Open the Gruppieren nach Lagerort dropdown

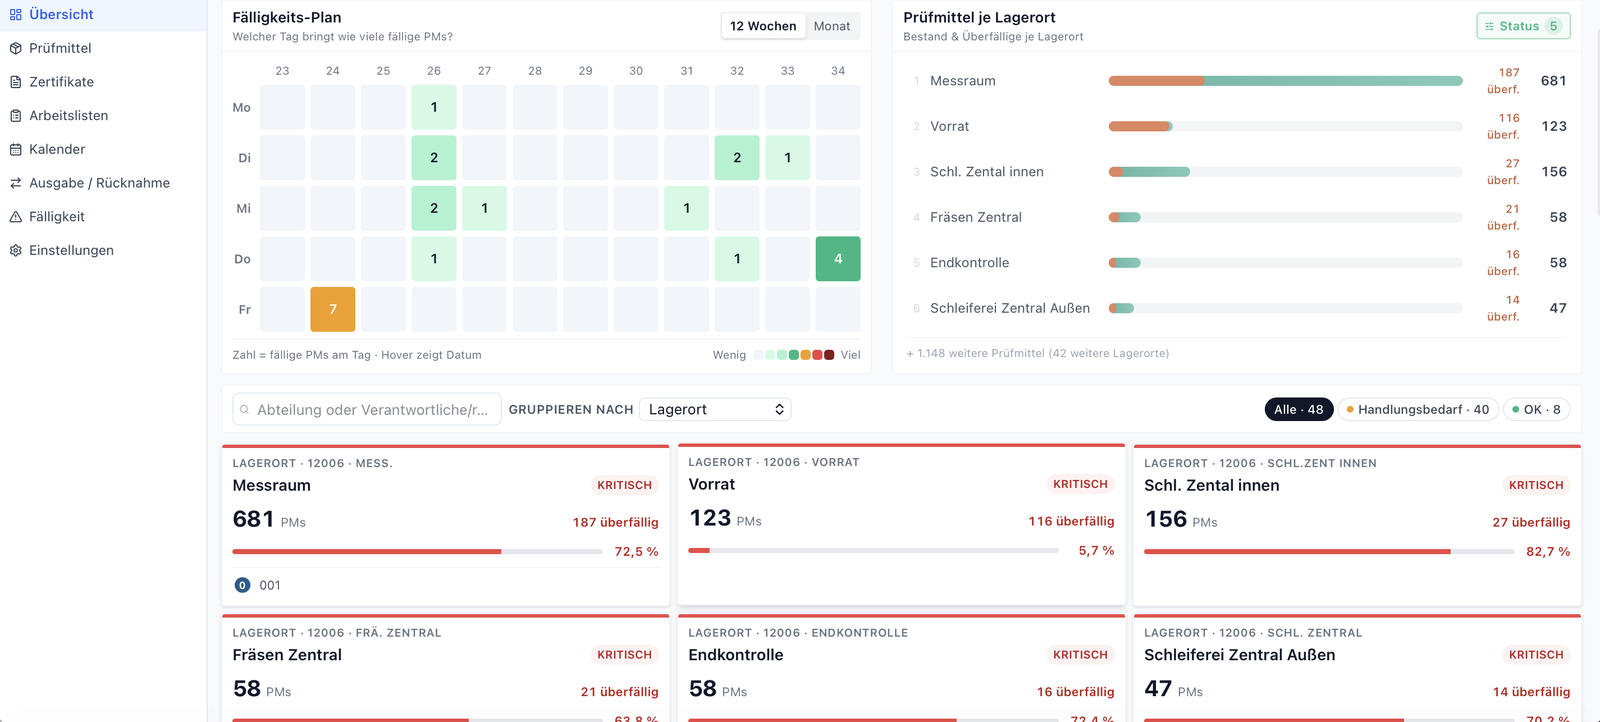[715, 409]
